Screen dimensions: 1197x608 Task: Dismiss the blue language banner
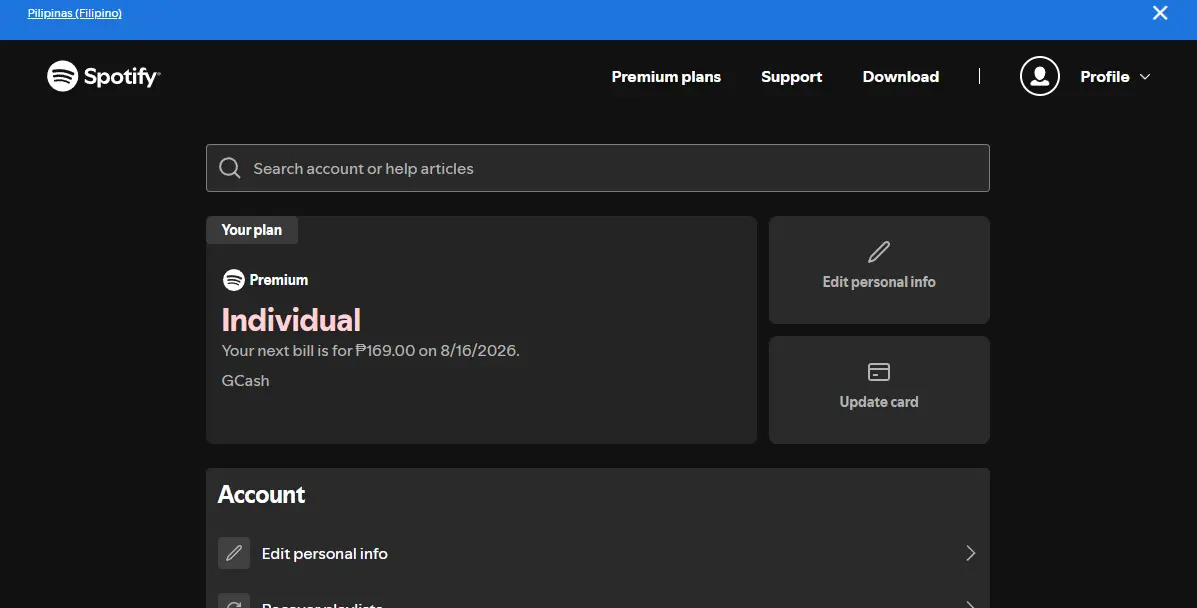pos(1160,13)
